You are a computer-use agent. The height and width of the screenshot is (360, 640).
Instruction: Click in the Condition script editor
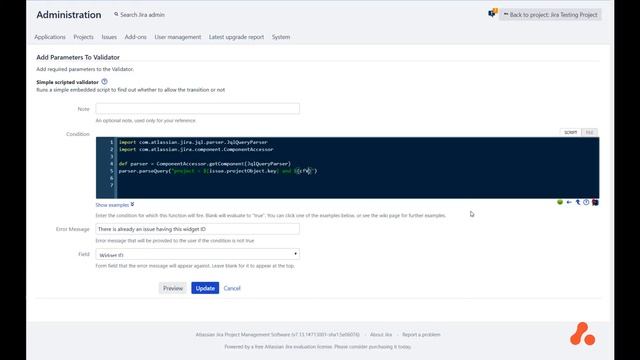pyautogui.click(x=348, y=168)
